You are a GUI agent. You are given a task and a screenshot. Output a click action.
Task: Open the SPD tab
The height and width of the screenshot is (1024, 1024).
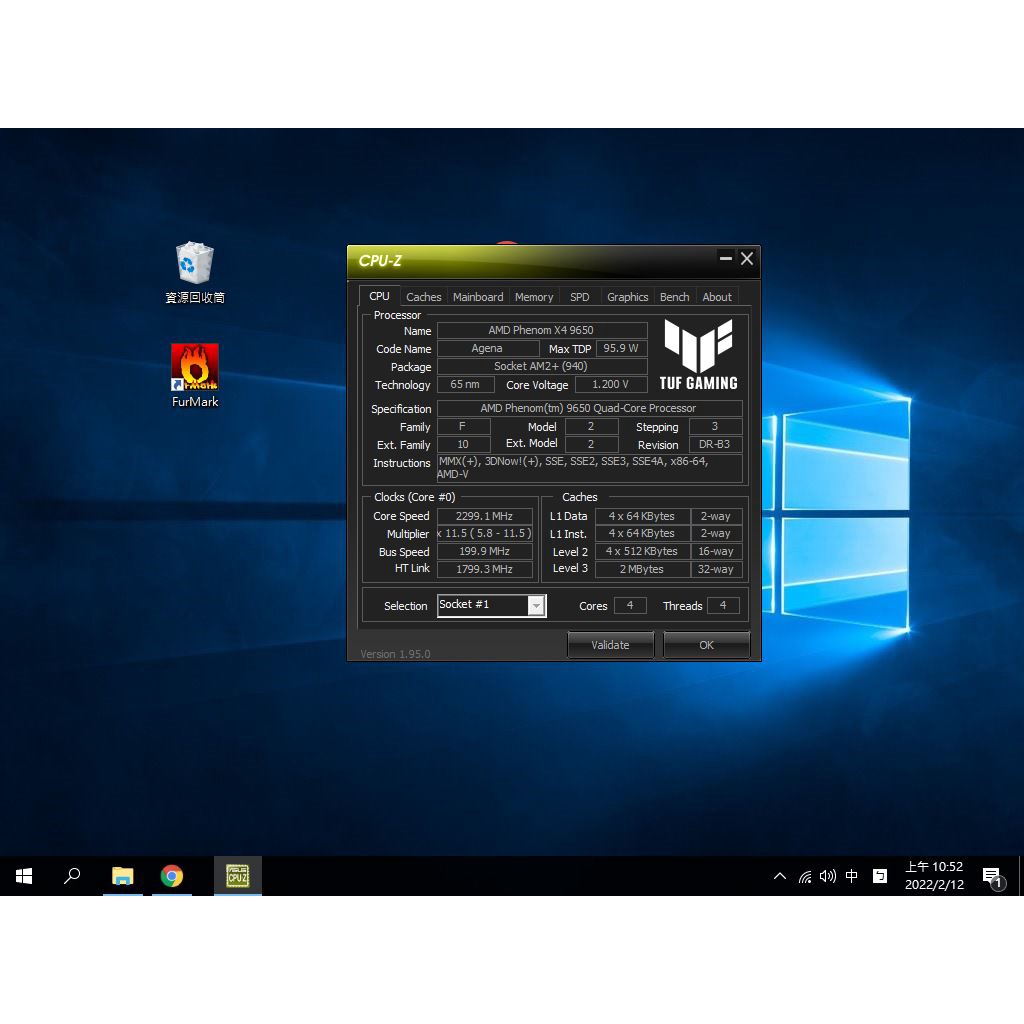[x=579, y=297]
